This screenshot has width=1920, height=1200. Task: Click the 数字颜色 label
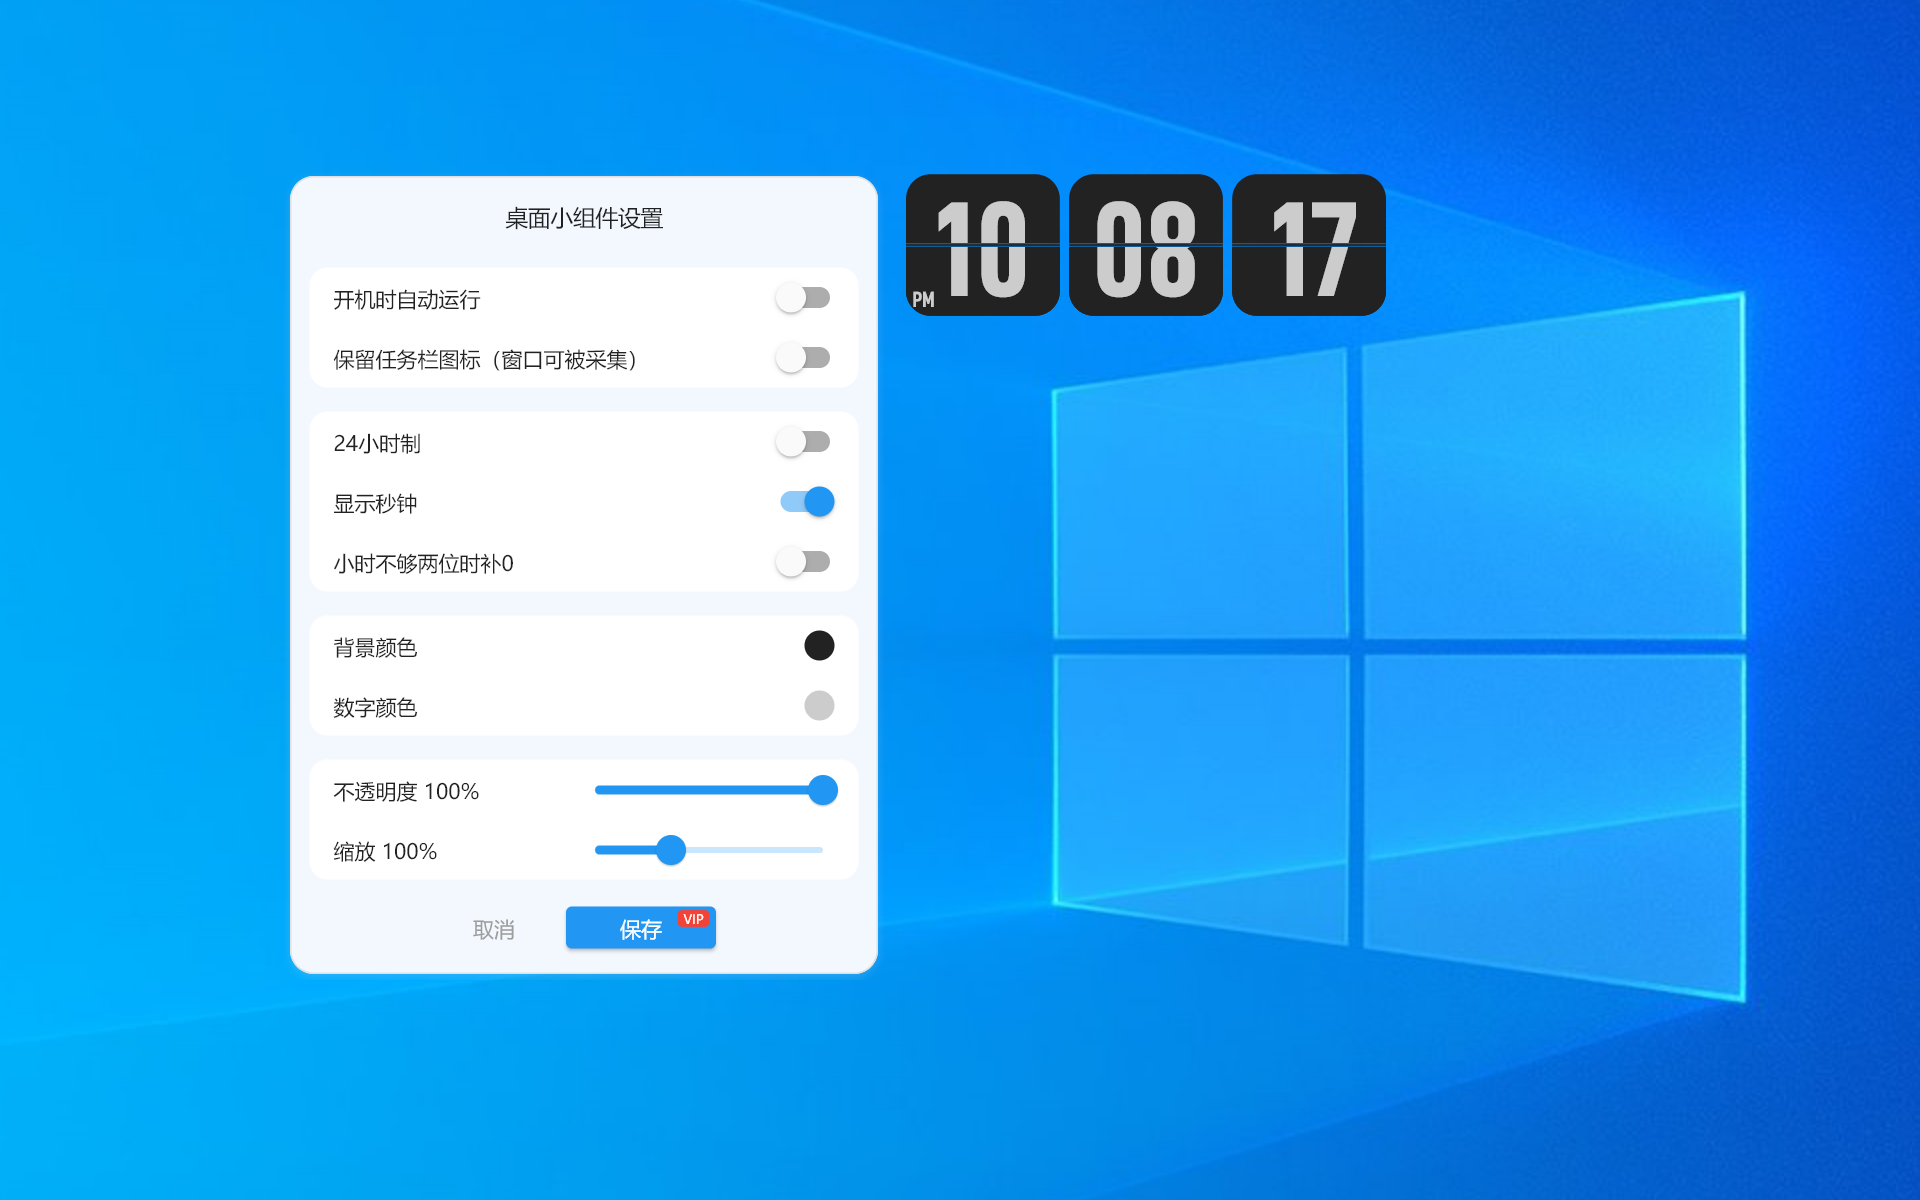tap(375, 708)
